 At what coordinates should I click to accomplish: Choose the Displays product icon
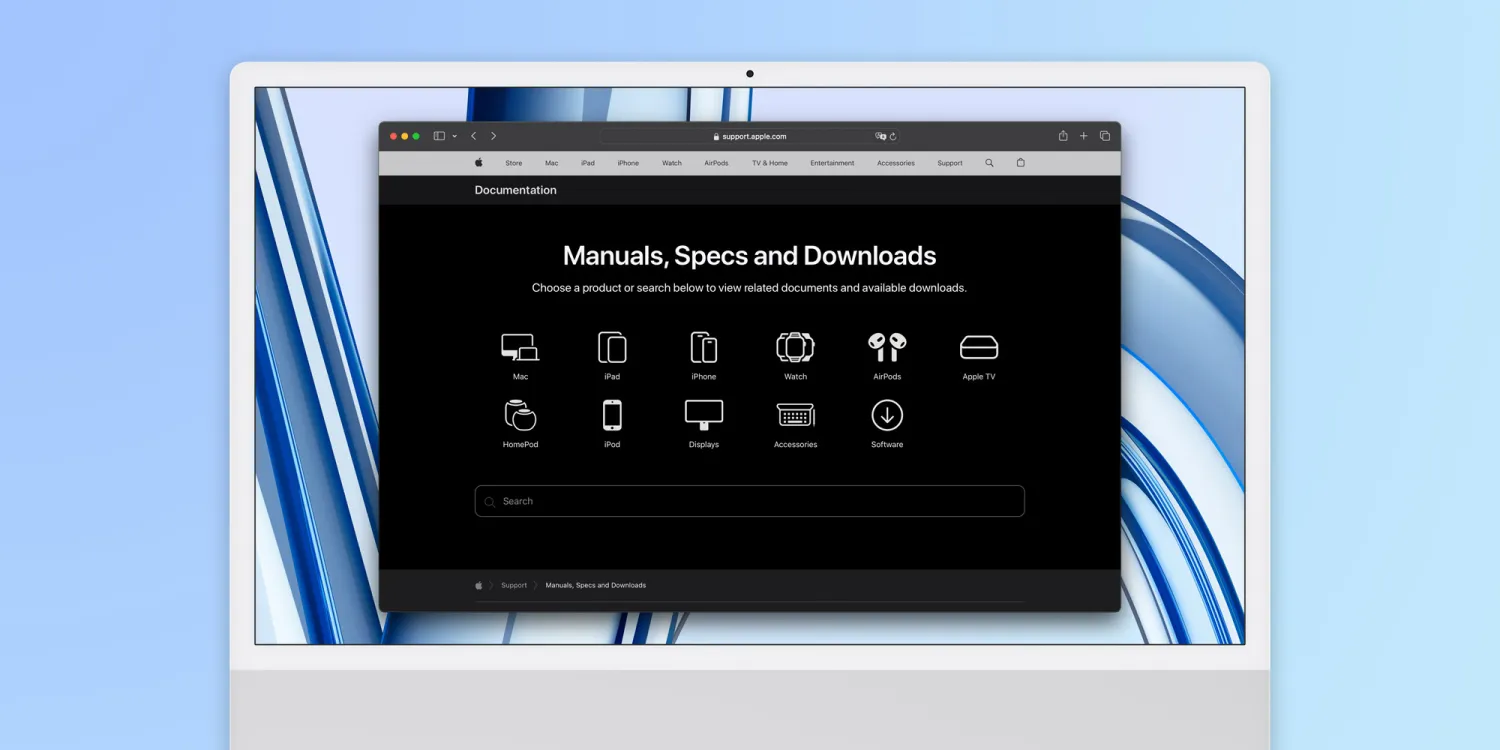tap(704, 415)
